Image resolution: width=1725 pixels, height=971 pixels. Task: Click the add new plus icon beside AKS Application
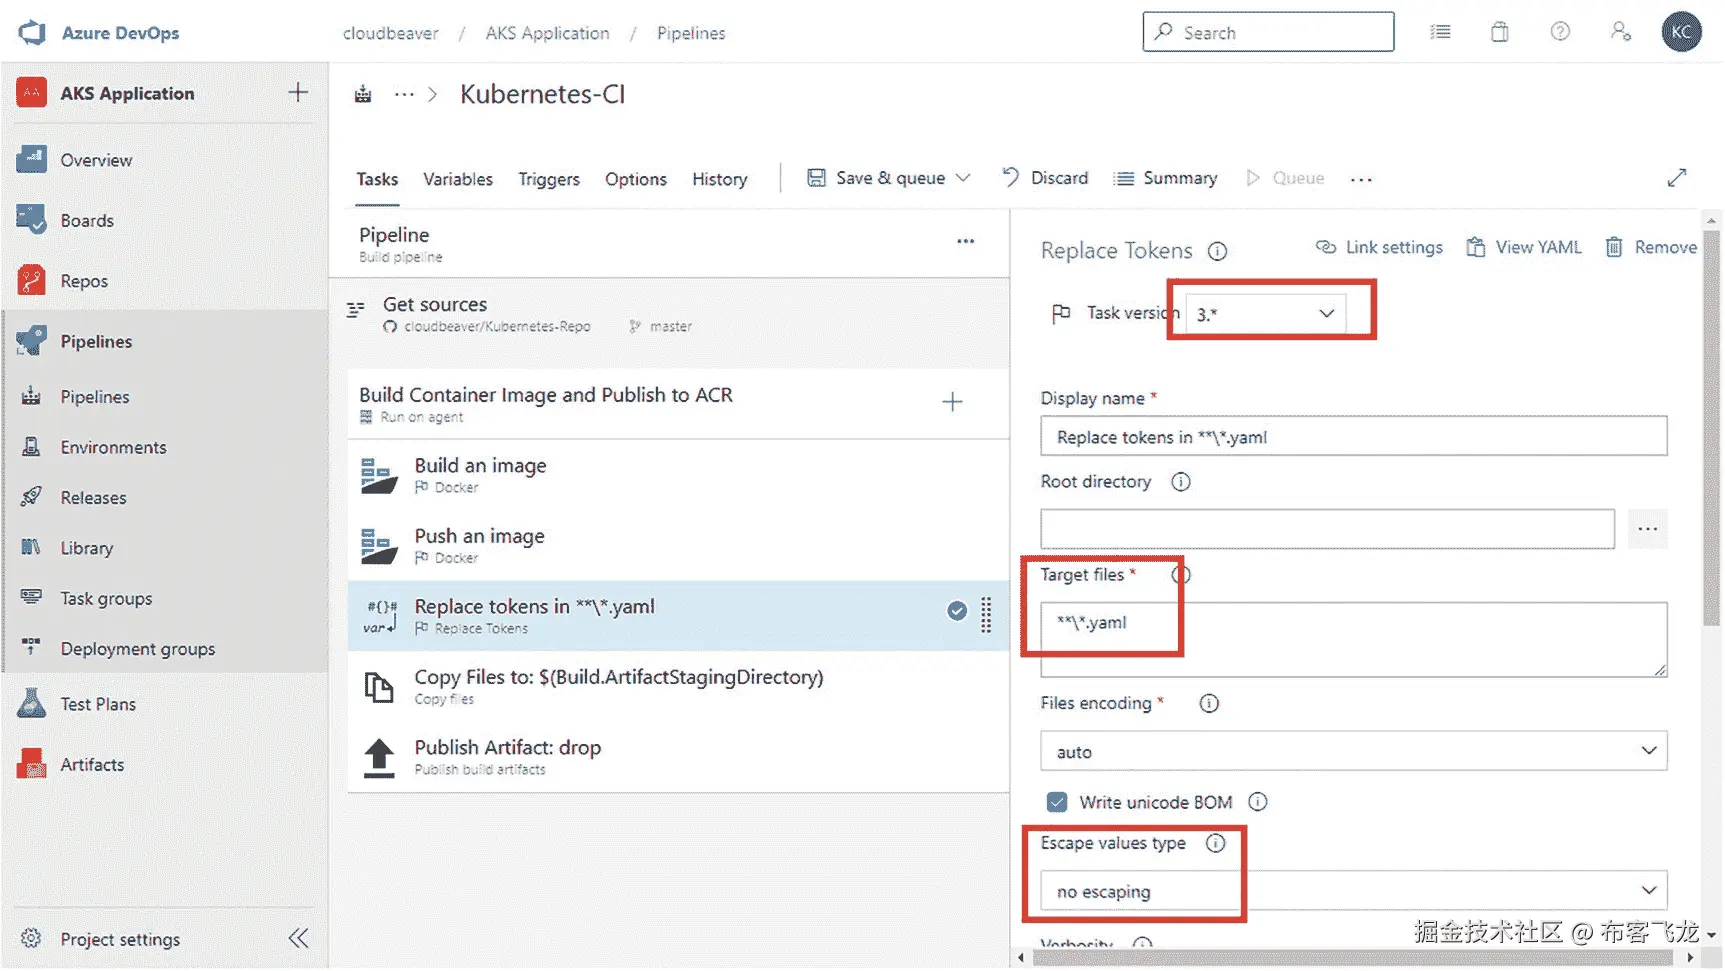coord(298,93)
